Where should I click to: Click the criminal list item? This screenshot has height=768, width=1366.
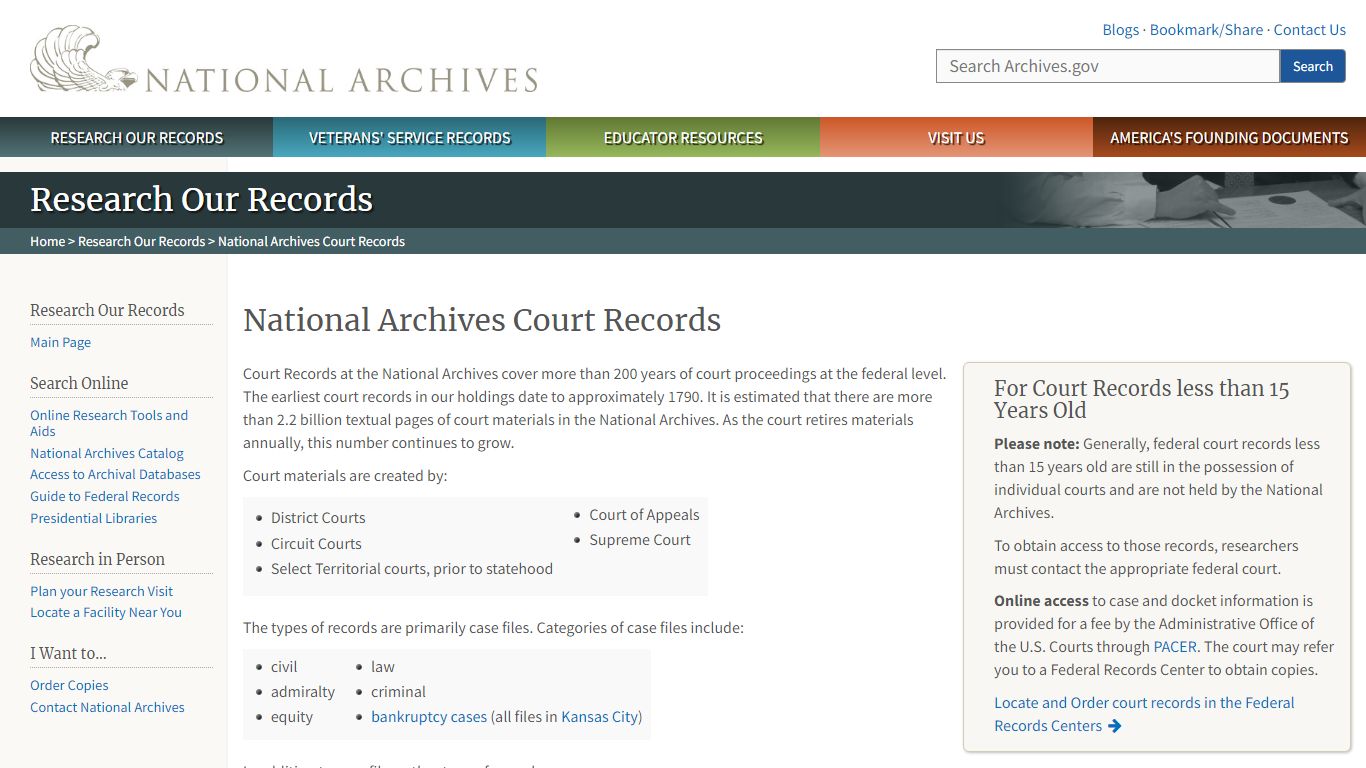(x=398, y=692)
